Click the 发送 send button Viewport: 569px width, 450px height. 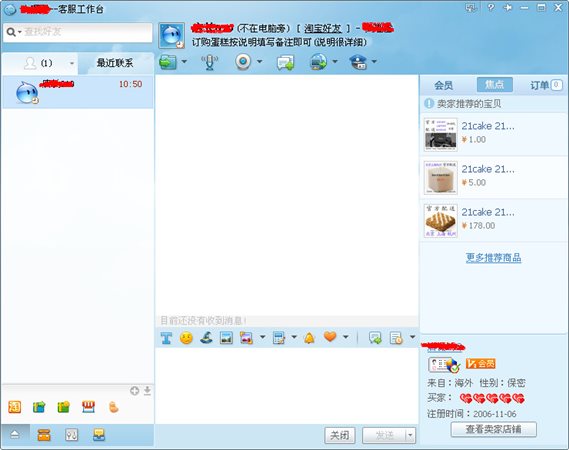pos(384,435)
